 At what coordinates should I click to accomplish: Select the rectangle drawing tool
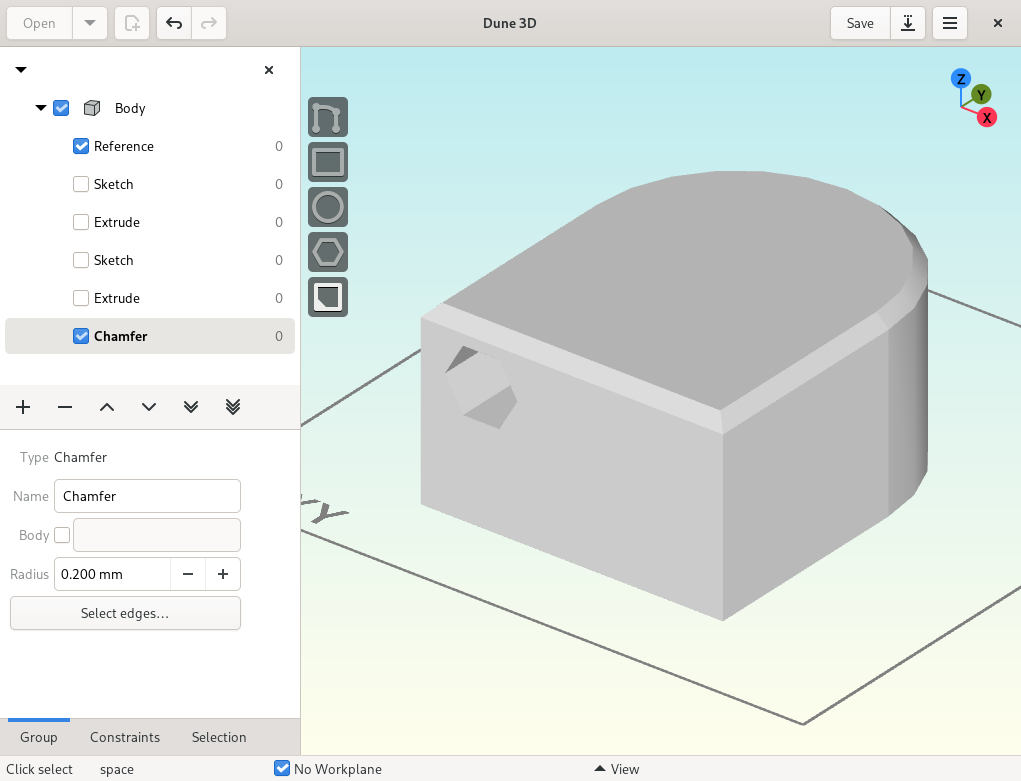328,162
